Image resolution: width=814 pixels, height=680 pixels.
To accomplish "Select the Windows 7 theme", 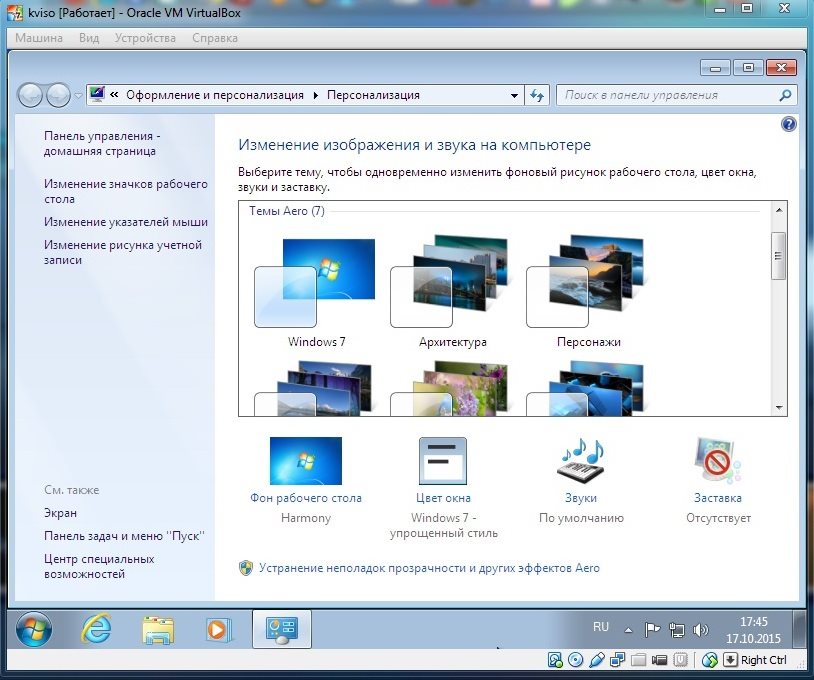I will pos(315,293).
